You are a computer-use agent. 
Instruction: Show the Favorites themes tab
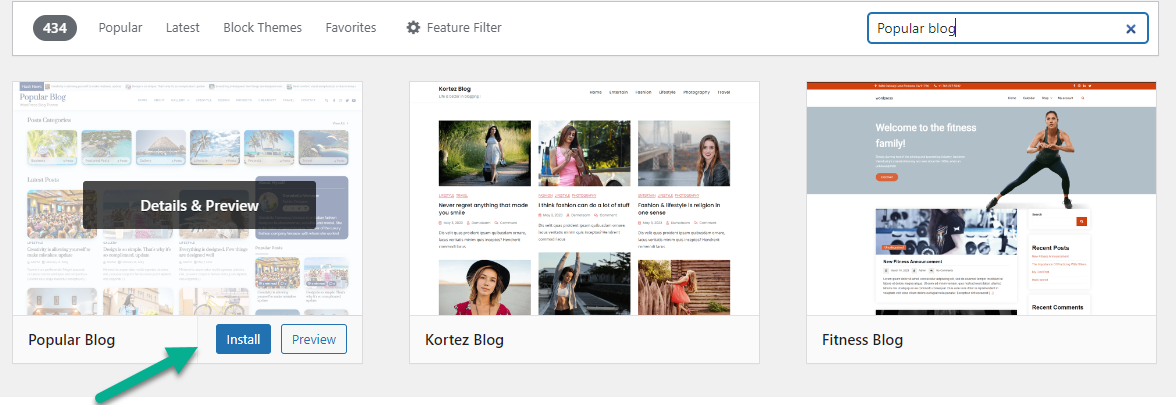point(351,28)
